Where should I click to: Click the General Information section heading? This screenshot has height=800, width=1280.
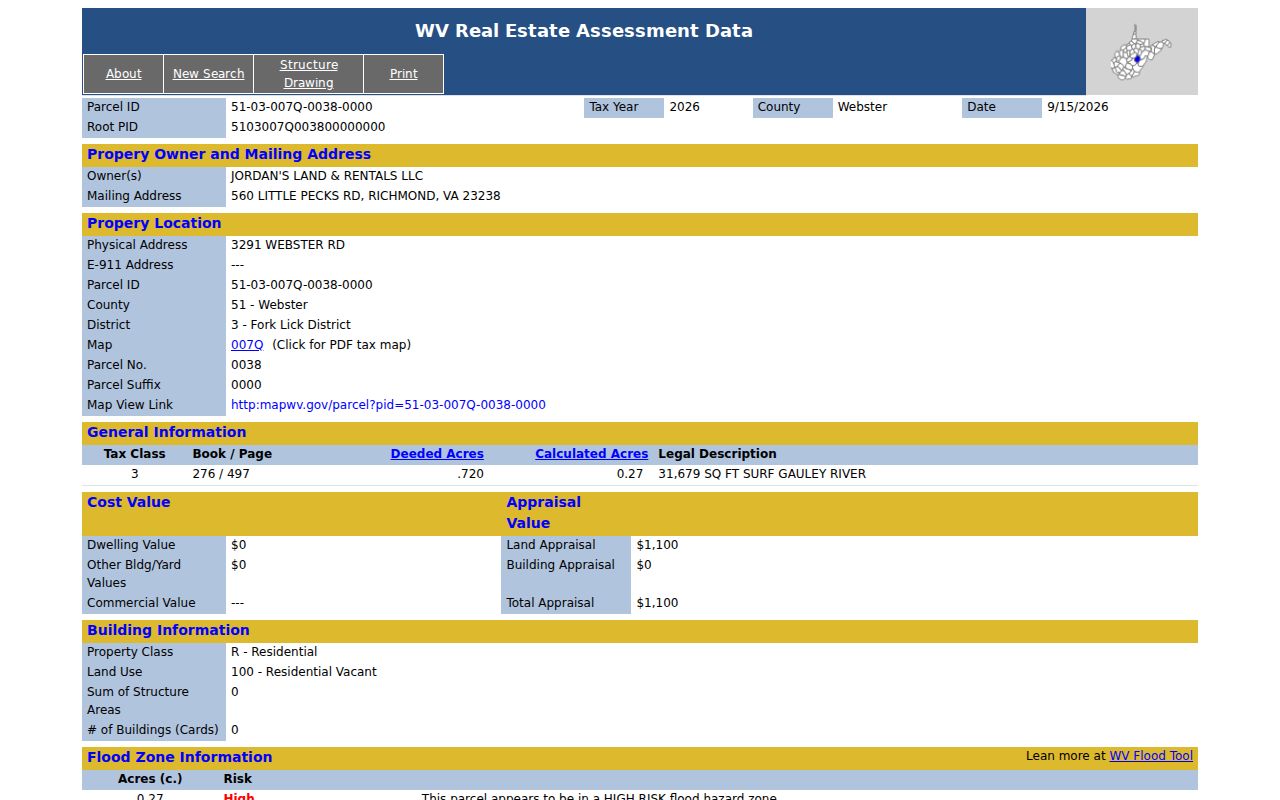click(x=166, y=432)
